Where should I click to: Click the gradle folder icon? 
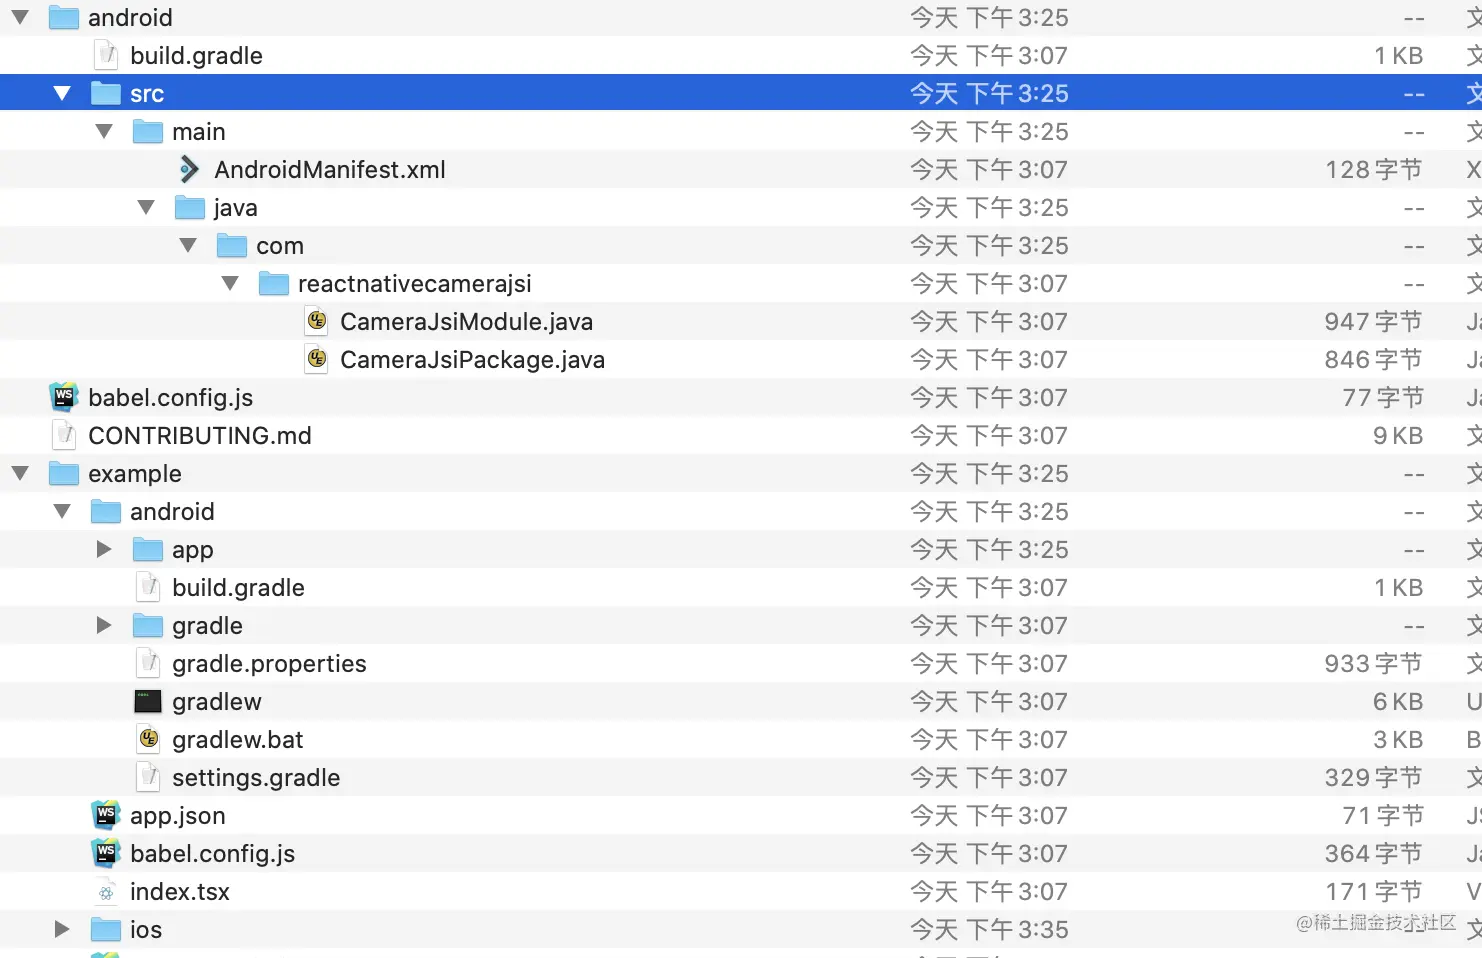148,625
